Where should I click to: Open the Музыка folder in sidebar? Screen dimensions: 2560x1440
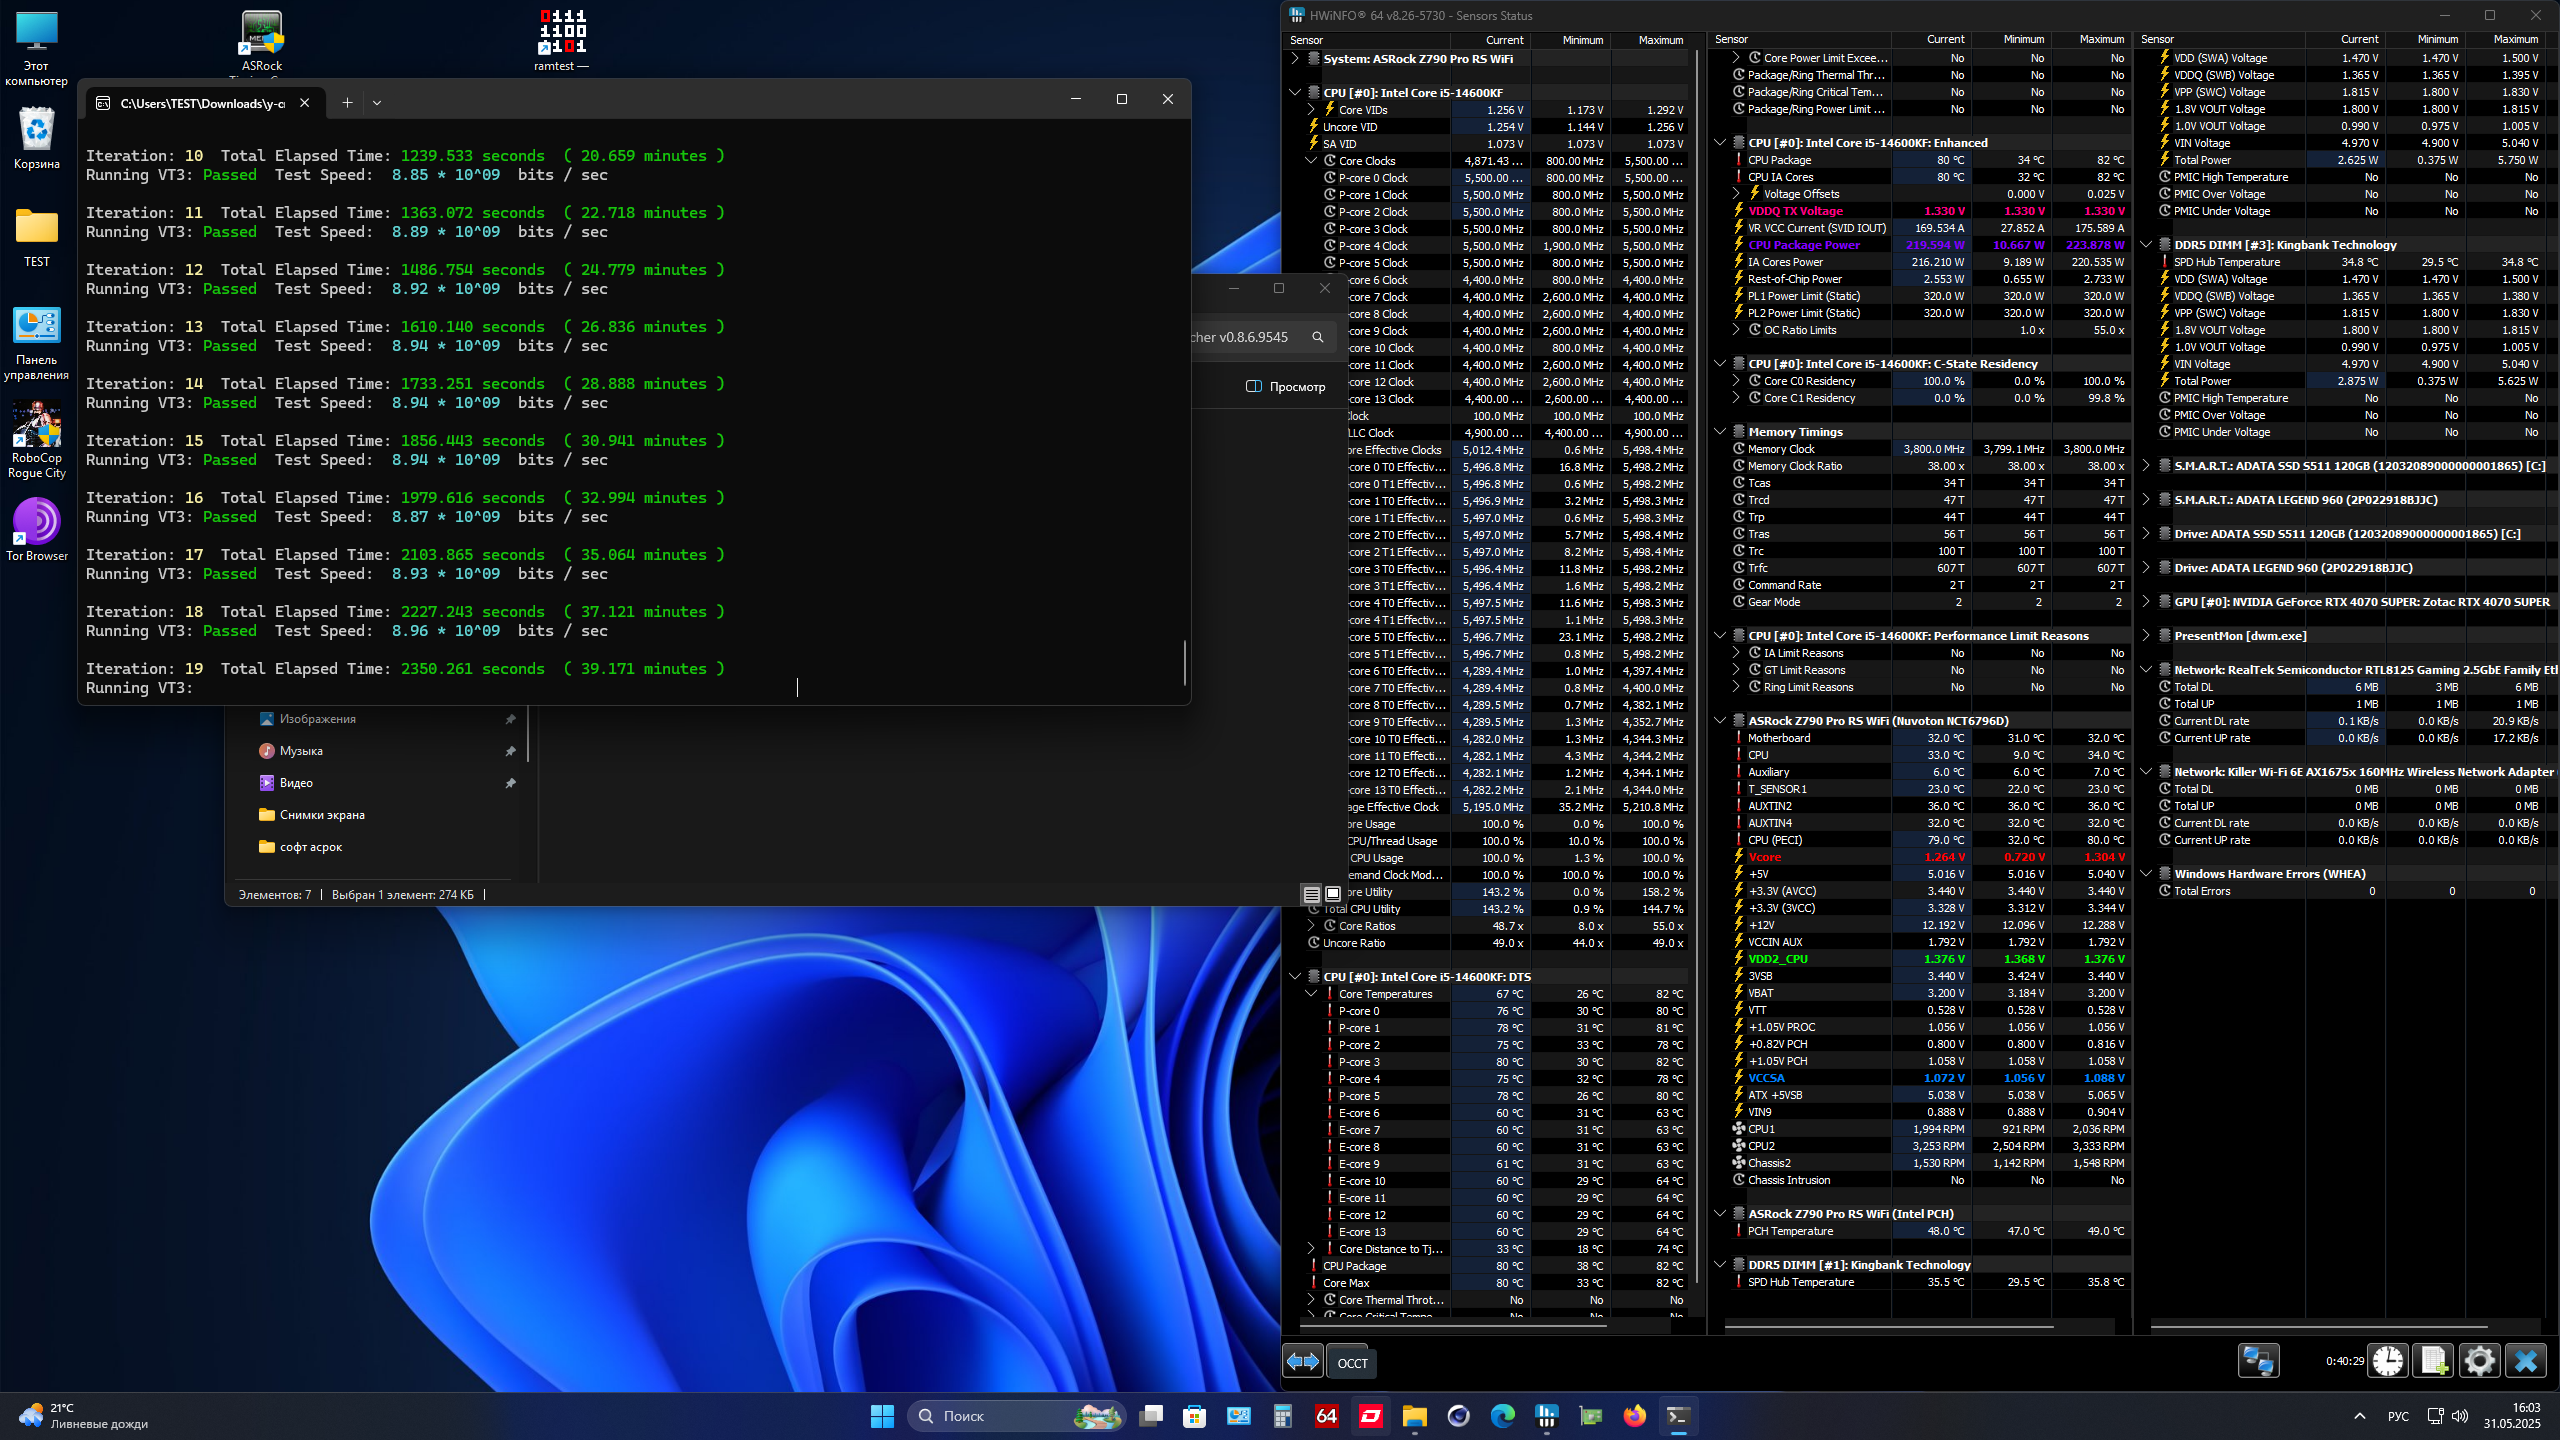tap(301, 751)
